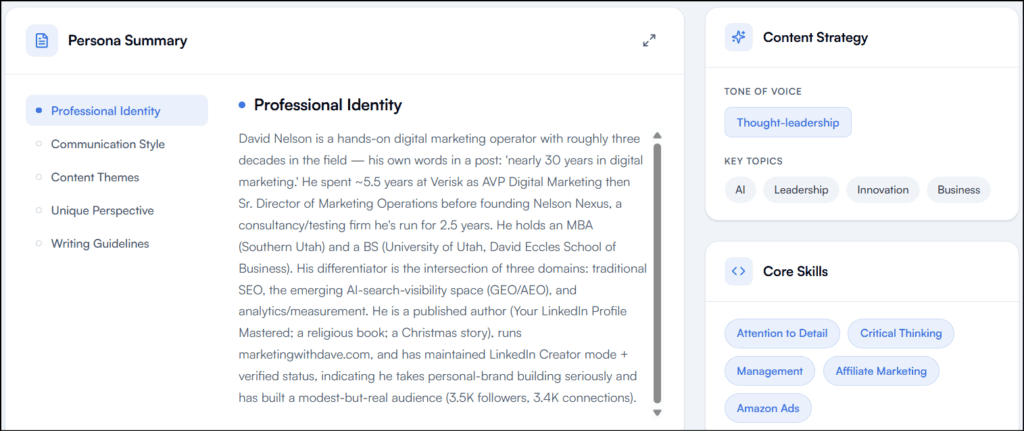Screen dimensions: 1024x431
Task: Click scrollbar down arrow below persona text
Action: click(x=658, y=413)
